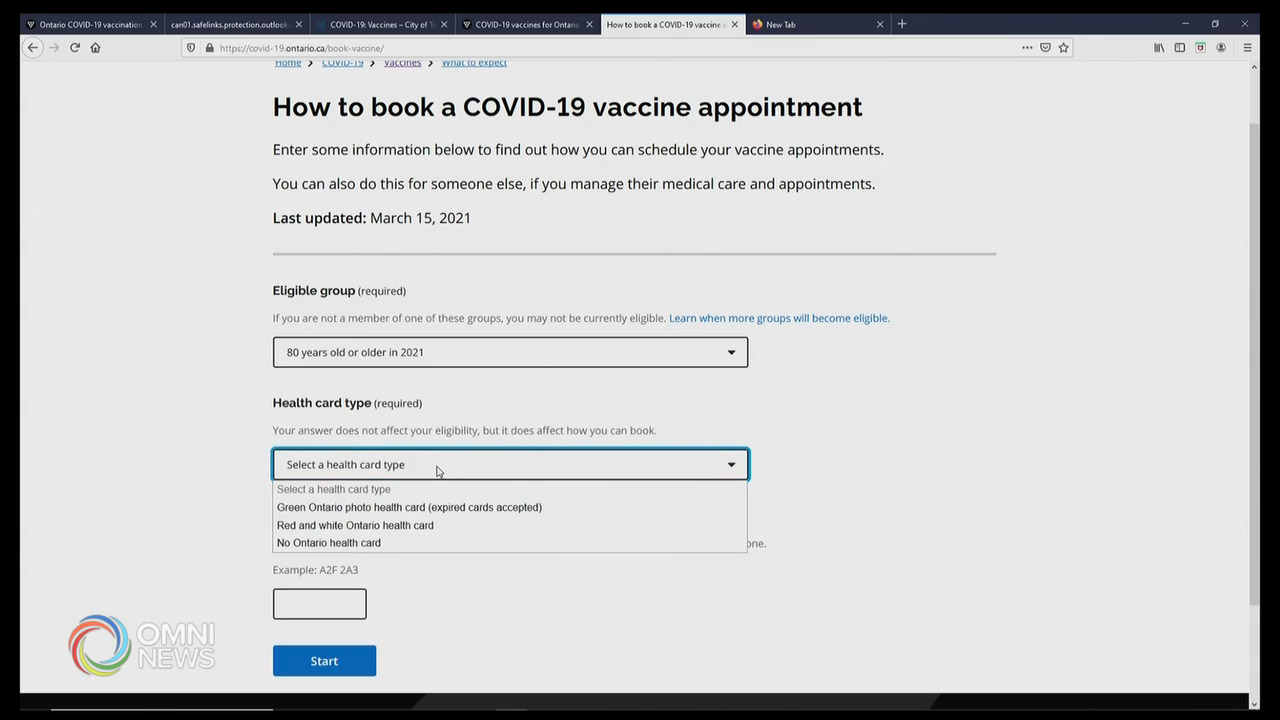Open the Eligible group dropdown
This screenshot has width=1280, height=720.
point(510,352)
